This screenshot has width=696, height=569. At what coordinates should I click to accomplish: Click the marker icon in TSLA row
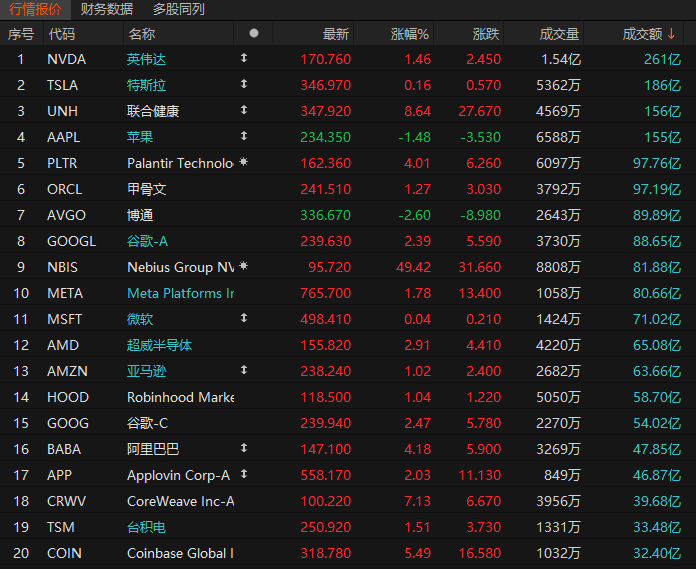[x=244, y=84]
